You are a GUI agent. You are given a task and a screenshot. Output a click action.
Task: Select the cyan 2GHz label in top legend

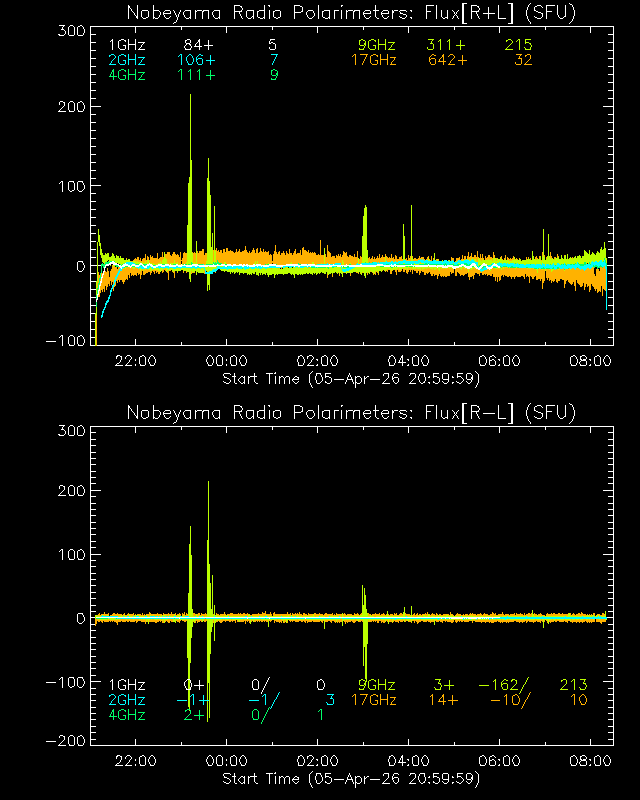pyautogui.click(x=126, y=61)
